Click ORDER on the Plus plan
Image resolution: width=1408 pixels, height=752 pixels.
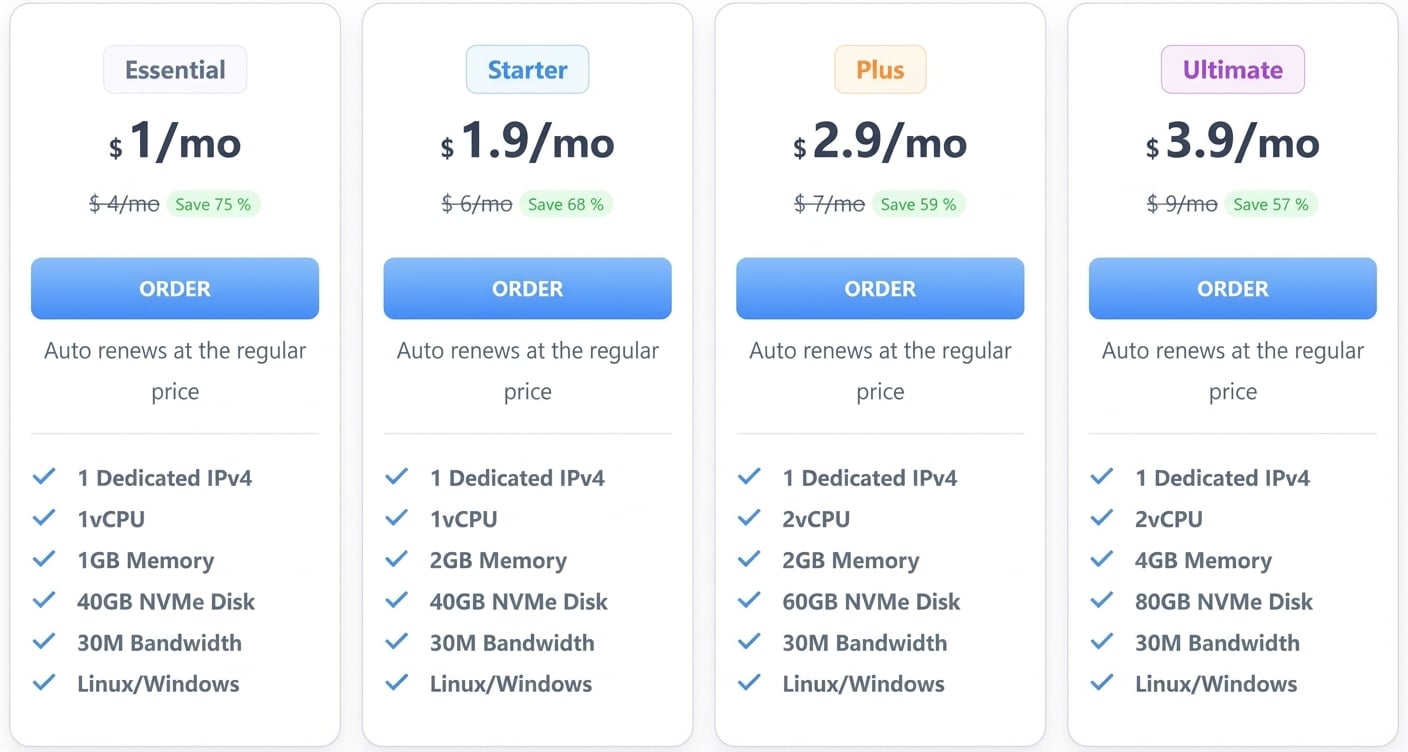880,288
